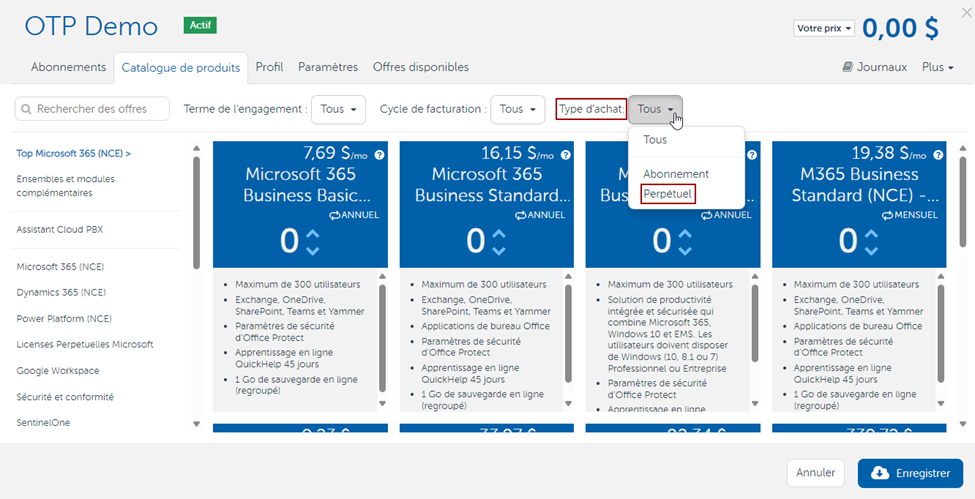Click the 7,69 $/mo price
Viewport: 975px width, 499px height.
(x=335, y=153)
